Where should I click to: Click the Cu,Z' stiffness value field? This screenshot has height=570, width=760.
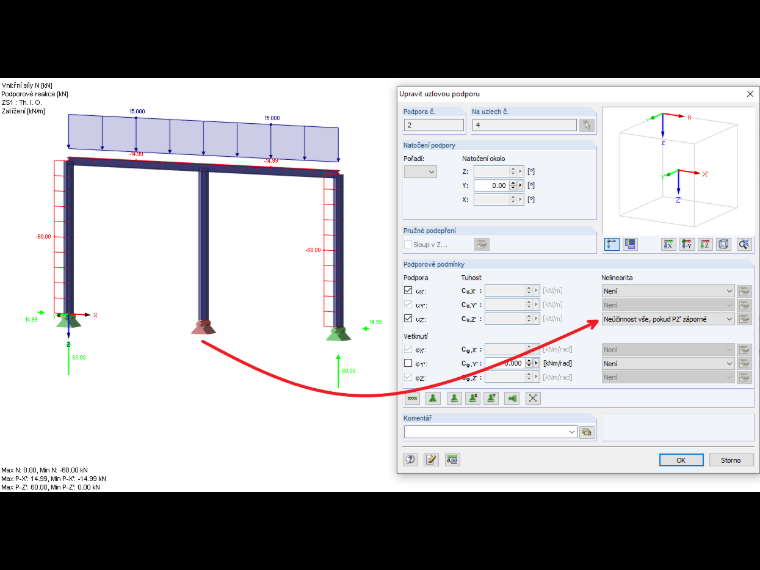tap(505, 318)
